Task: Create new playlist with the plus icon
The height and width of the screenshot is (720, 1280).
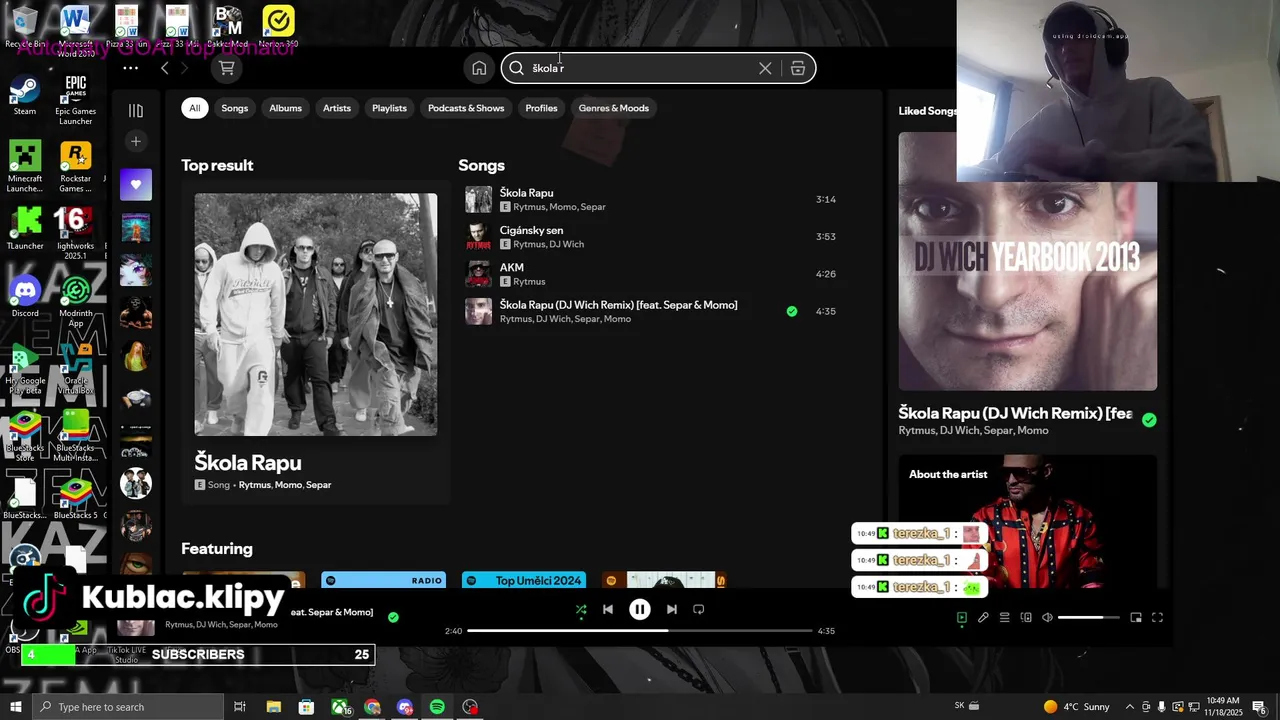Action: [x=136, y=141]
